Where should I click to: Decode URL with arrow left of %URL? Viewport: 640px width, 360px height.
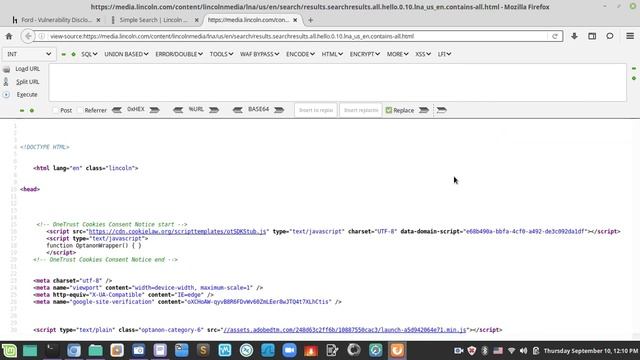pos(178,110)
